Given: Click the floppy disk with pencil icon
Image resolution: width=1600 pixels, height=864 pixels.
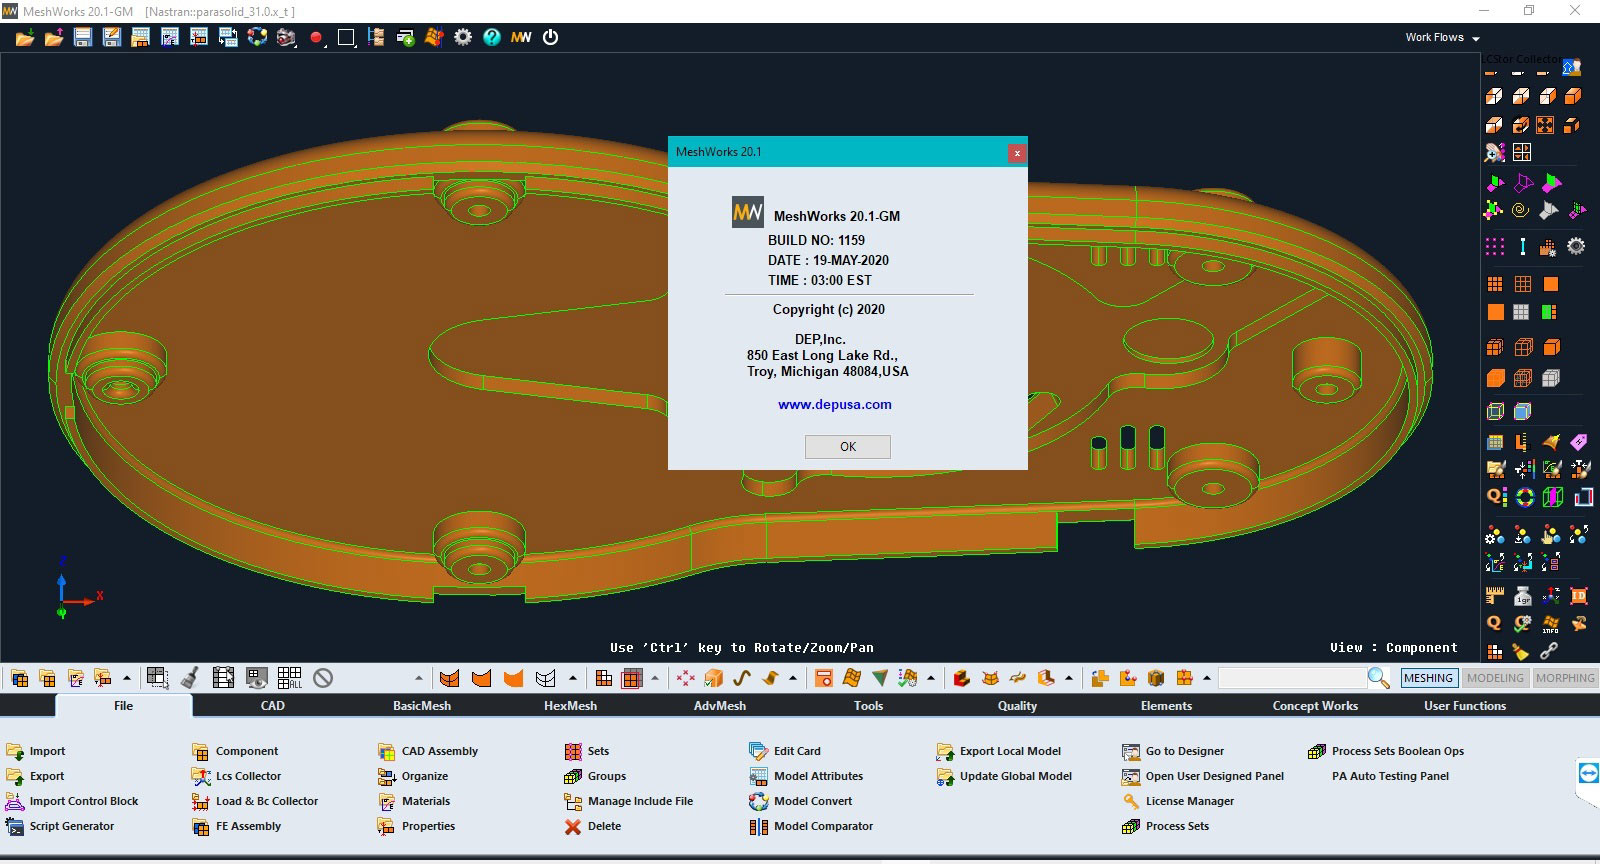Looking at the screenshot, I should tap(112, 38).
